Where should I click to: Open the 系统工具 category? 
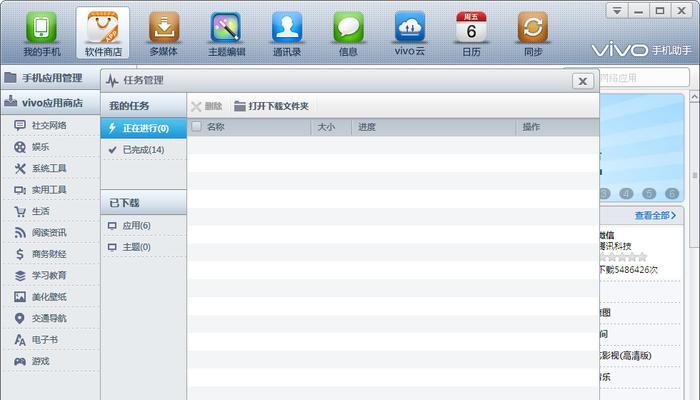point(50,168)
